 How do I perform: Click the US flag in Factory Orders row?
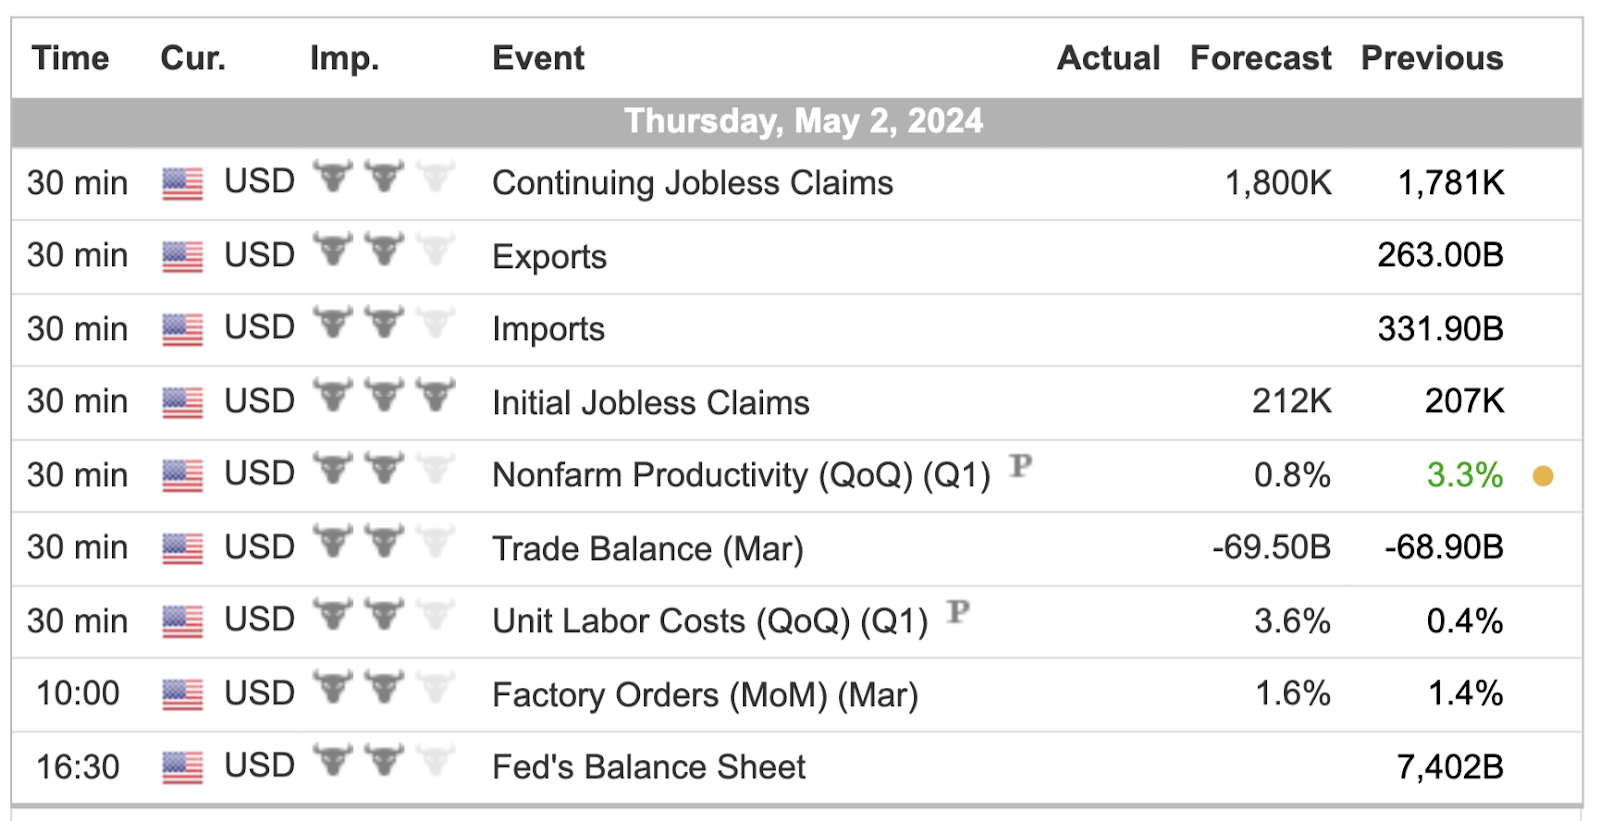tap(182, 695)
